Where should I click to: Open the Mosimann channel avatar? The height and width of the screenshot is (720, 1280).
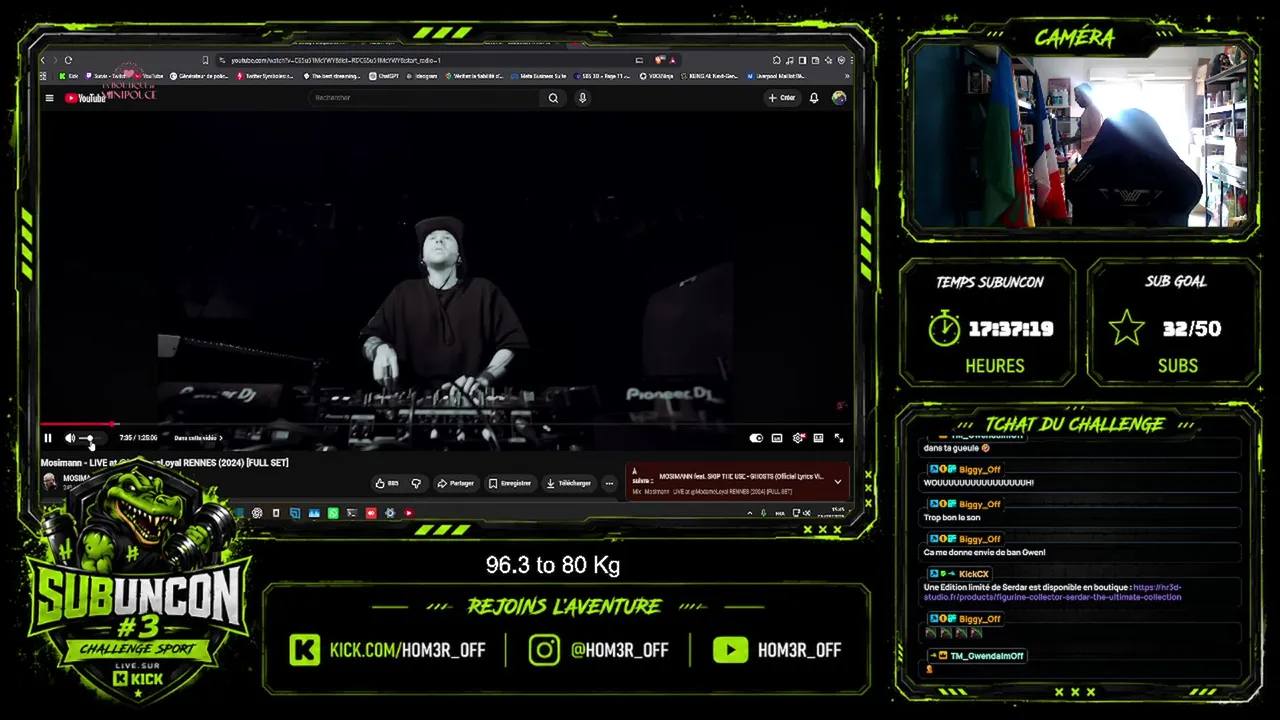[49, 482]
